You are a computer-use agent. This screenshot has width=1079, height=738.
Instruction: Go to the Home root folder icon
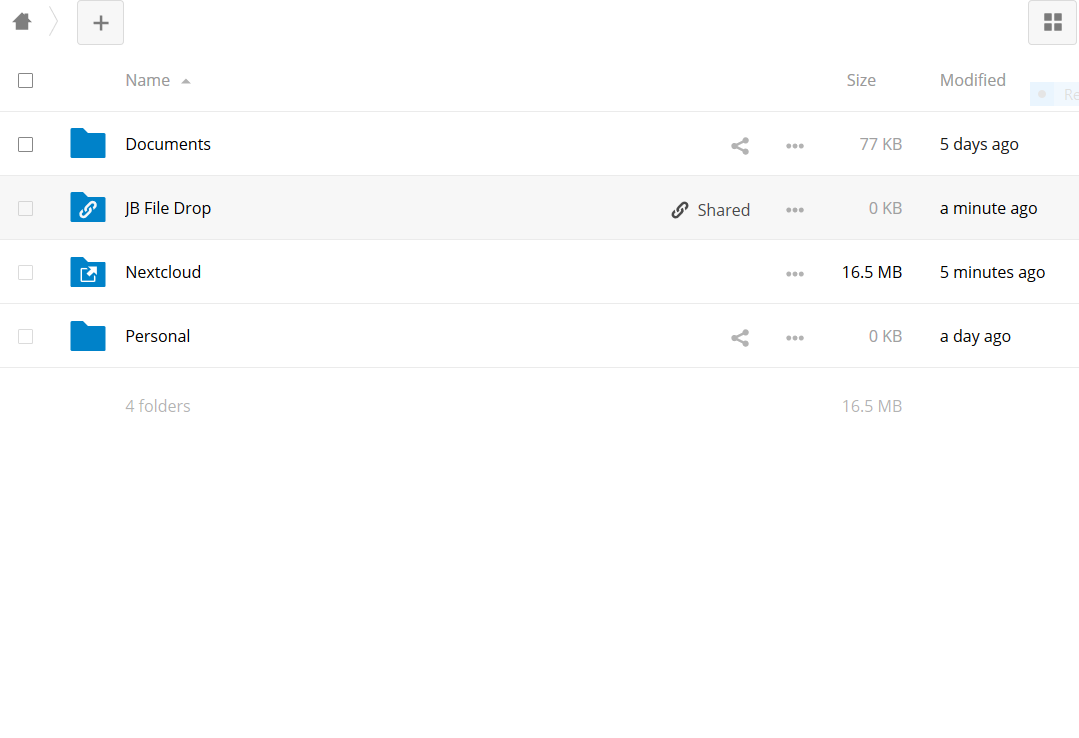click(x=22, y=21)
